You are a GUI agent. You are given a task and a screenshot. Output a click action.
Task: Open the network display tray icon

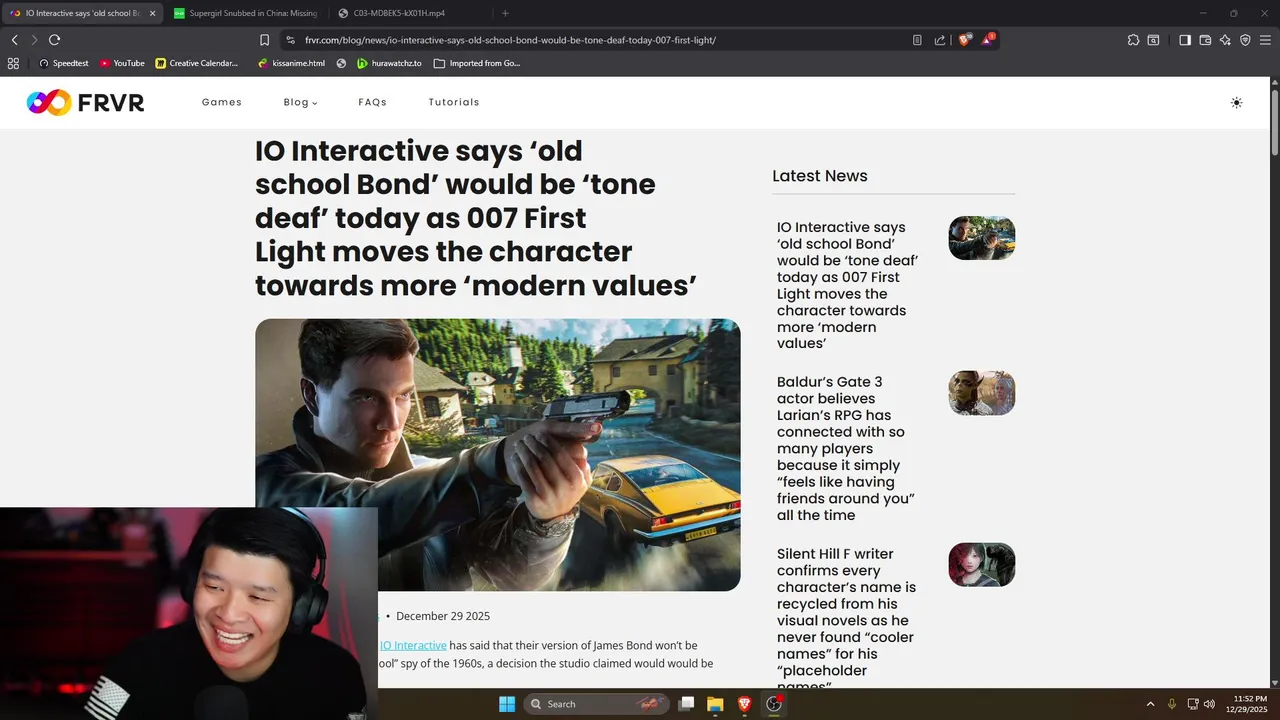tap(1193, 704)
